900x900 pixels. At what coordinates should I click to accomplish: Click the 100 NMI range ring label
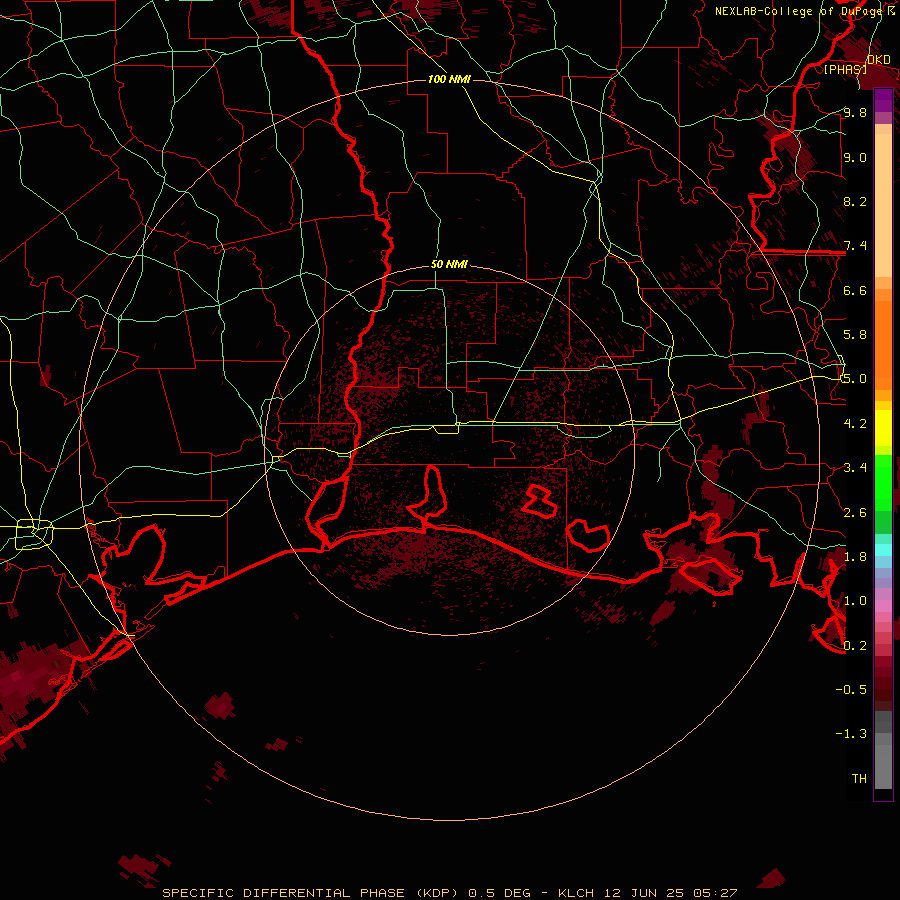(449, 79)
